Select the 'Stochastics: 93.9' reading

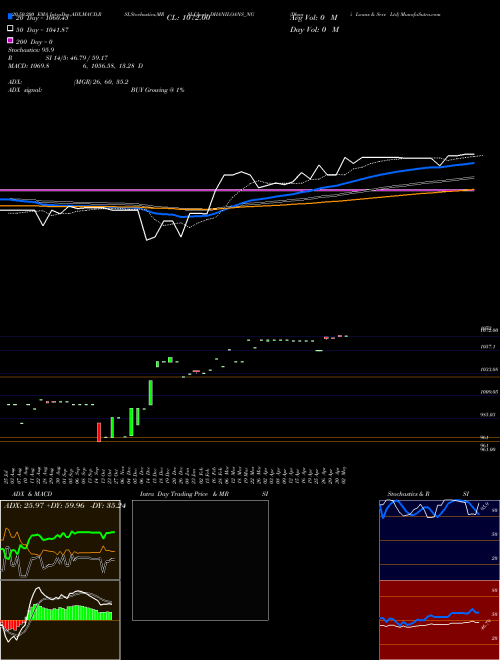coord(31,50)
